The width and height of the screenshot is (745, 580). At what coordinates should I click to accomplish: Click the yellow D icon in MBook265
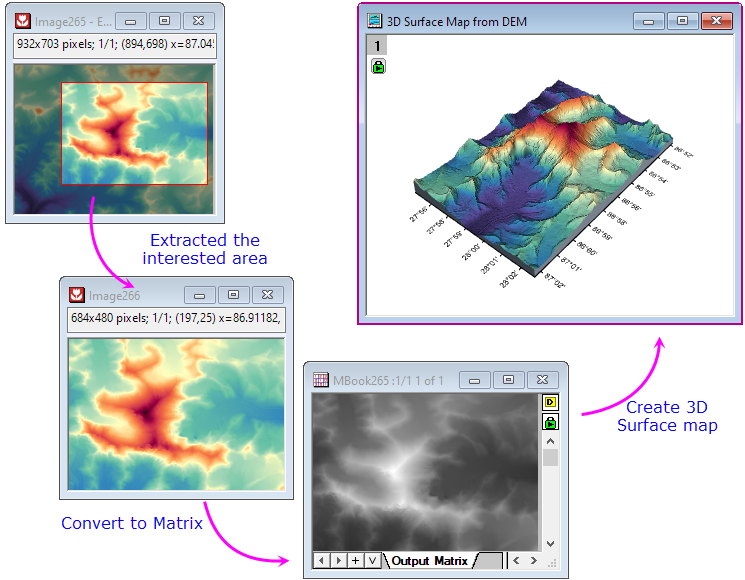click(x=550, y=403)
